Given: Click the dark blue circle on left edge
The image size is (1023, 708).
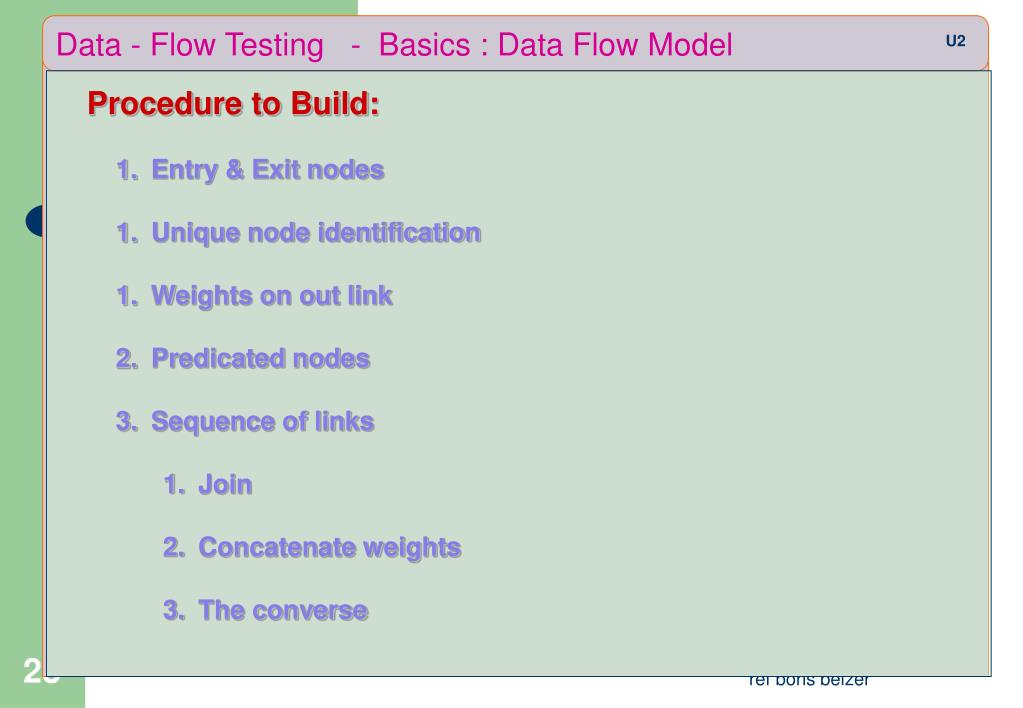Looking at the screenshot, I should click(x=35, y=221).
